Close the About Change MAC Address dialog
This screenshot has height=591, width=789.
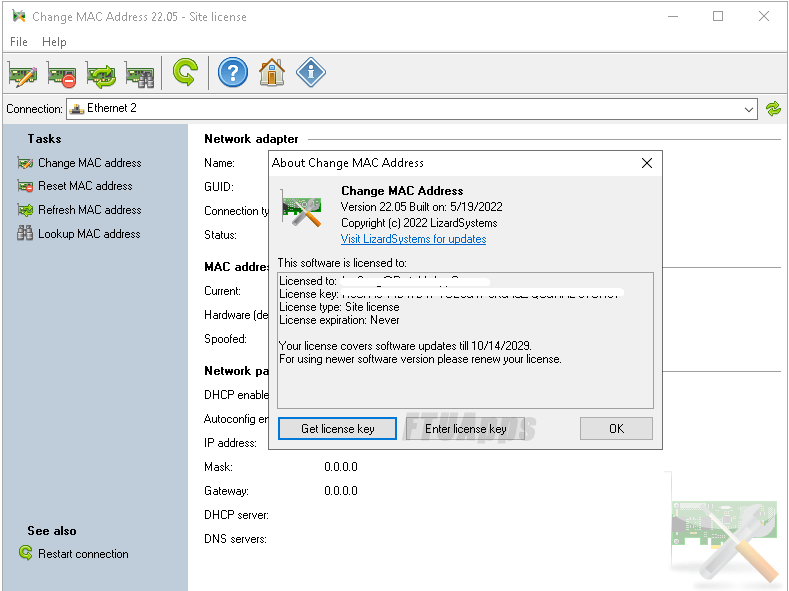click(x=647, y=163)
